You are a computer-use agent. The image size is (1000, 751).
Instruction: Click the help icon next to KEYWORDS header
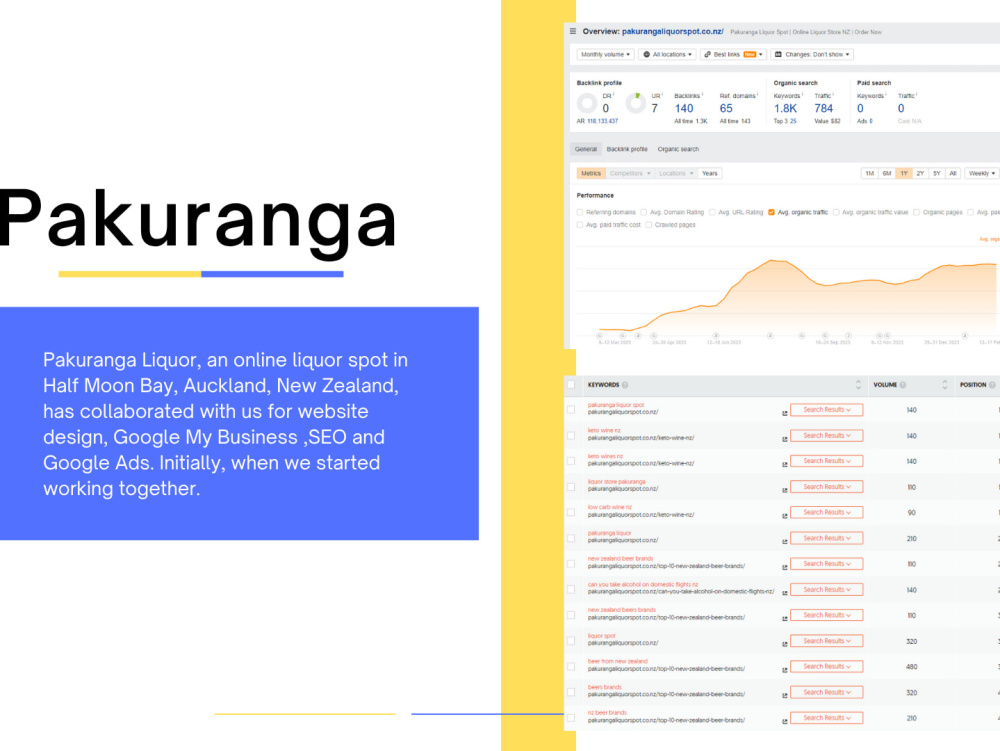coord(625,385)
